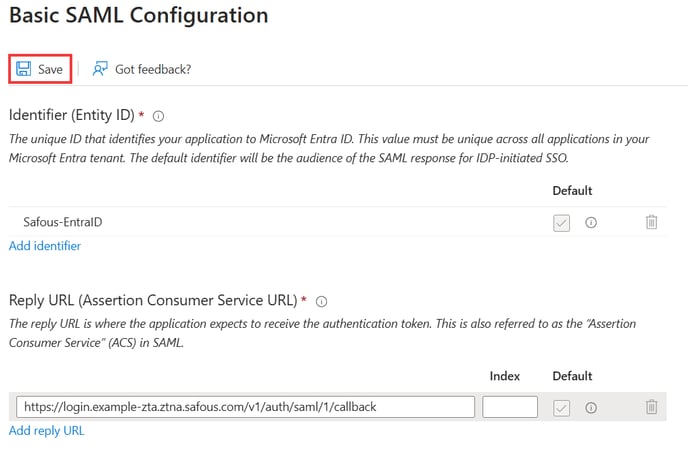688x458 pixels.
Task: Select the Safous-EntraID identifier entry
Action: (x=63, y=222)
